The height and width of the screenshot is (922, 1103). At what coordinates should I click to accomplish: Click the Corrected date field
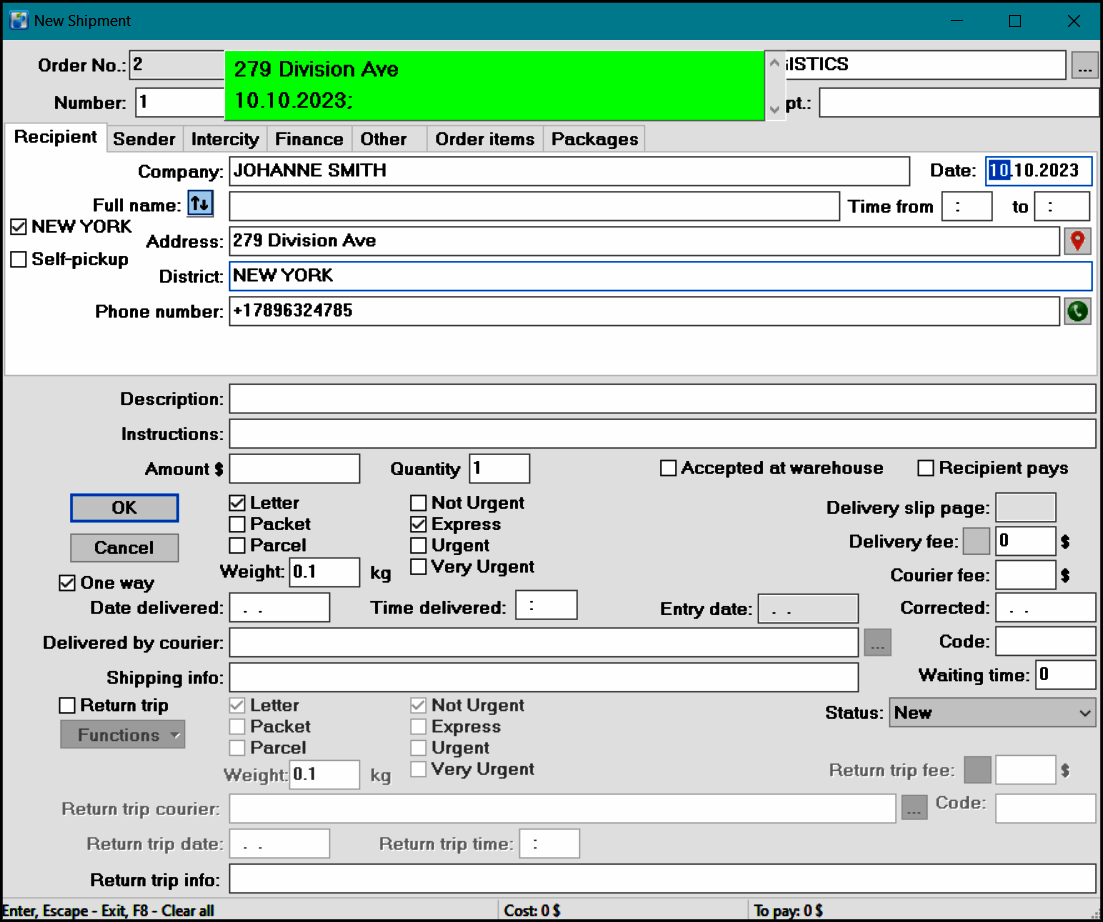click(1045, 608)
